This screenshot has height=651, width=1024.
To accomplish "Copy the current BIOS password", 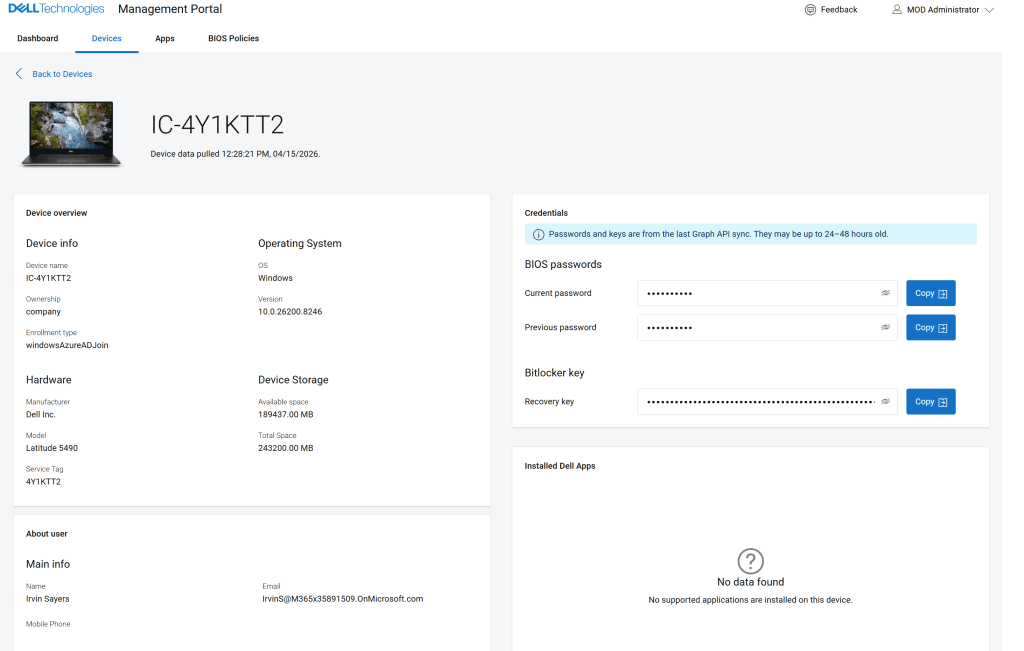I will click(x=930, y=294).
